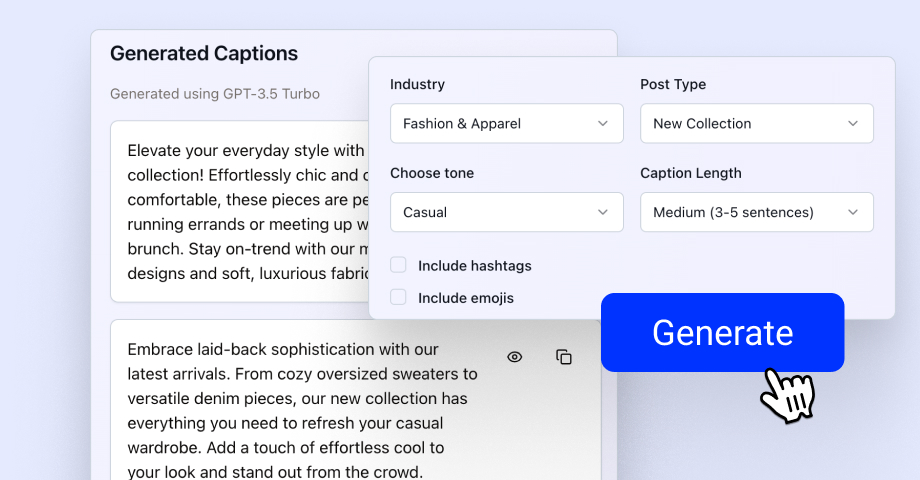Viewport: 920px width, 480px height.
Task: Click the chevron arrow in Caption Length field
Action: [853, 212]
